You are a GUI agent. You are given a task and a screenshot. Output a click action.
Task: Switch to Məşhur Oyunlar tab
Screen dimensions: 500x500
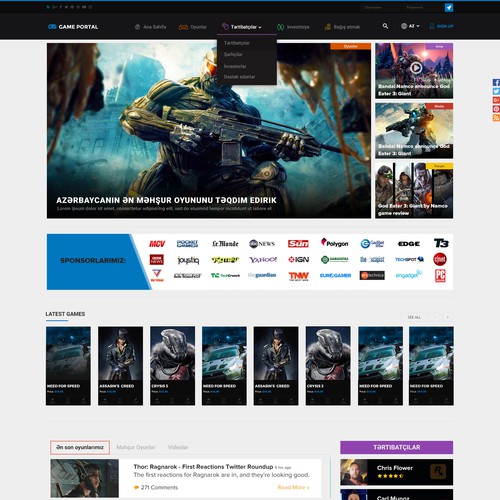[136, 447]
